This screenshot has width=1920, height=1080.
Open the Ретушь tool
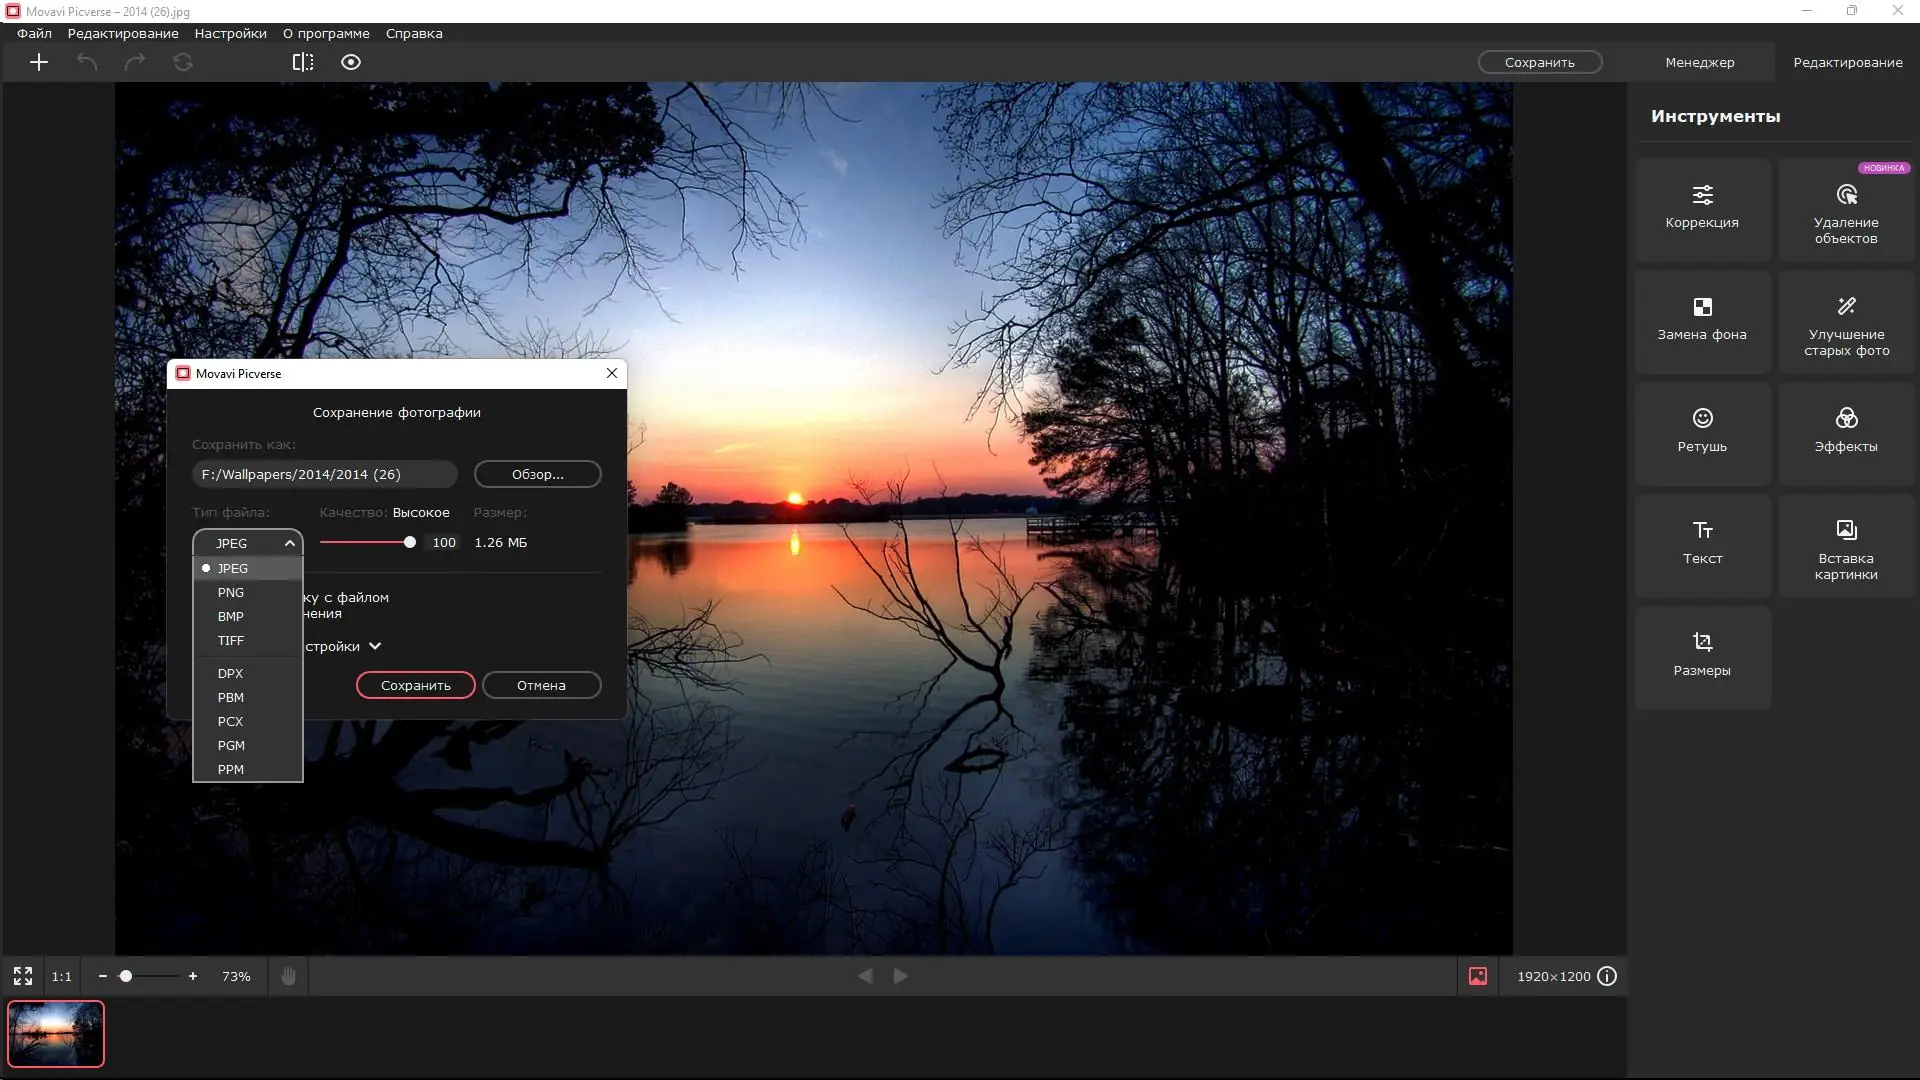tap(1702, 432)
